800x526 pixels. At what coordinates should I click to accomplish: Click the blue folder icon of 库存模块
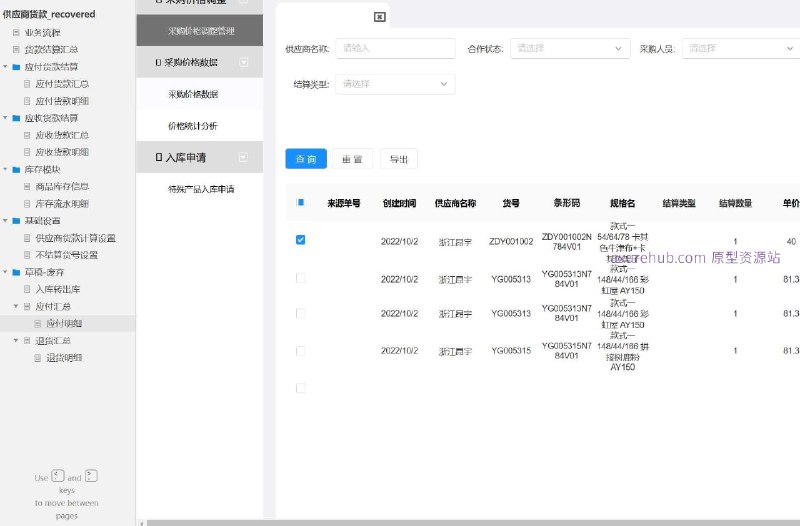(x=16, y=169)
